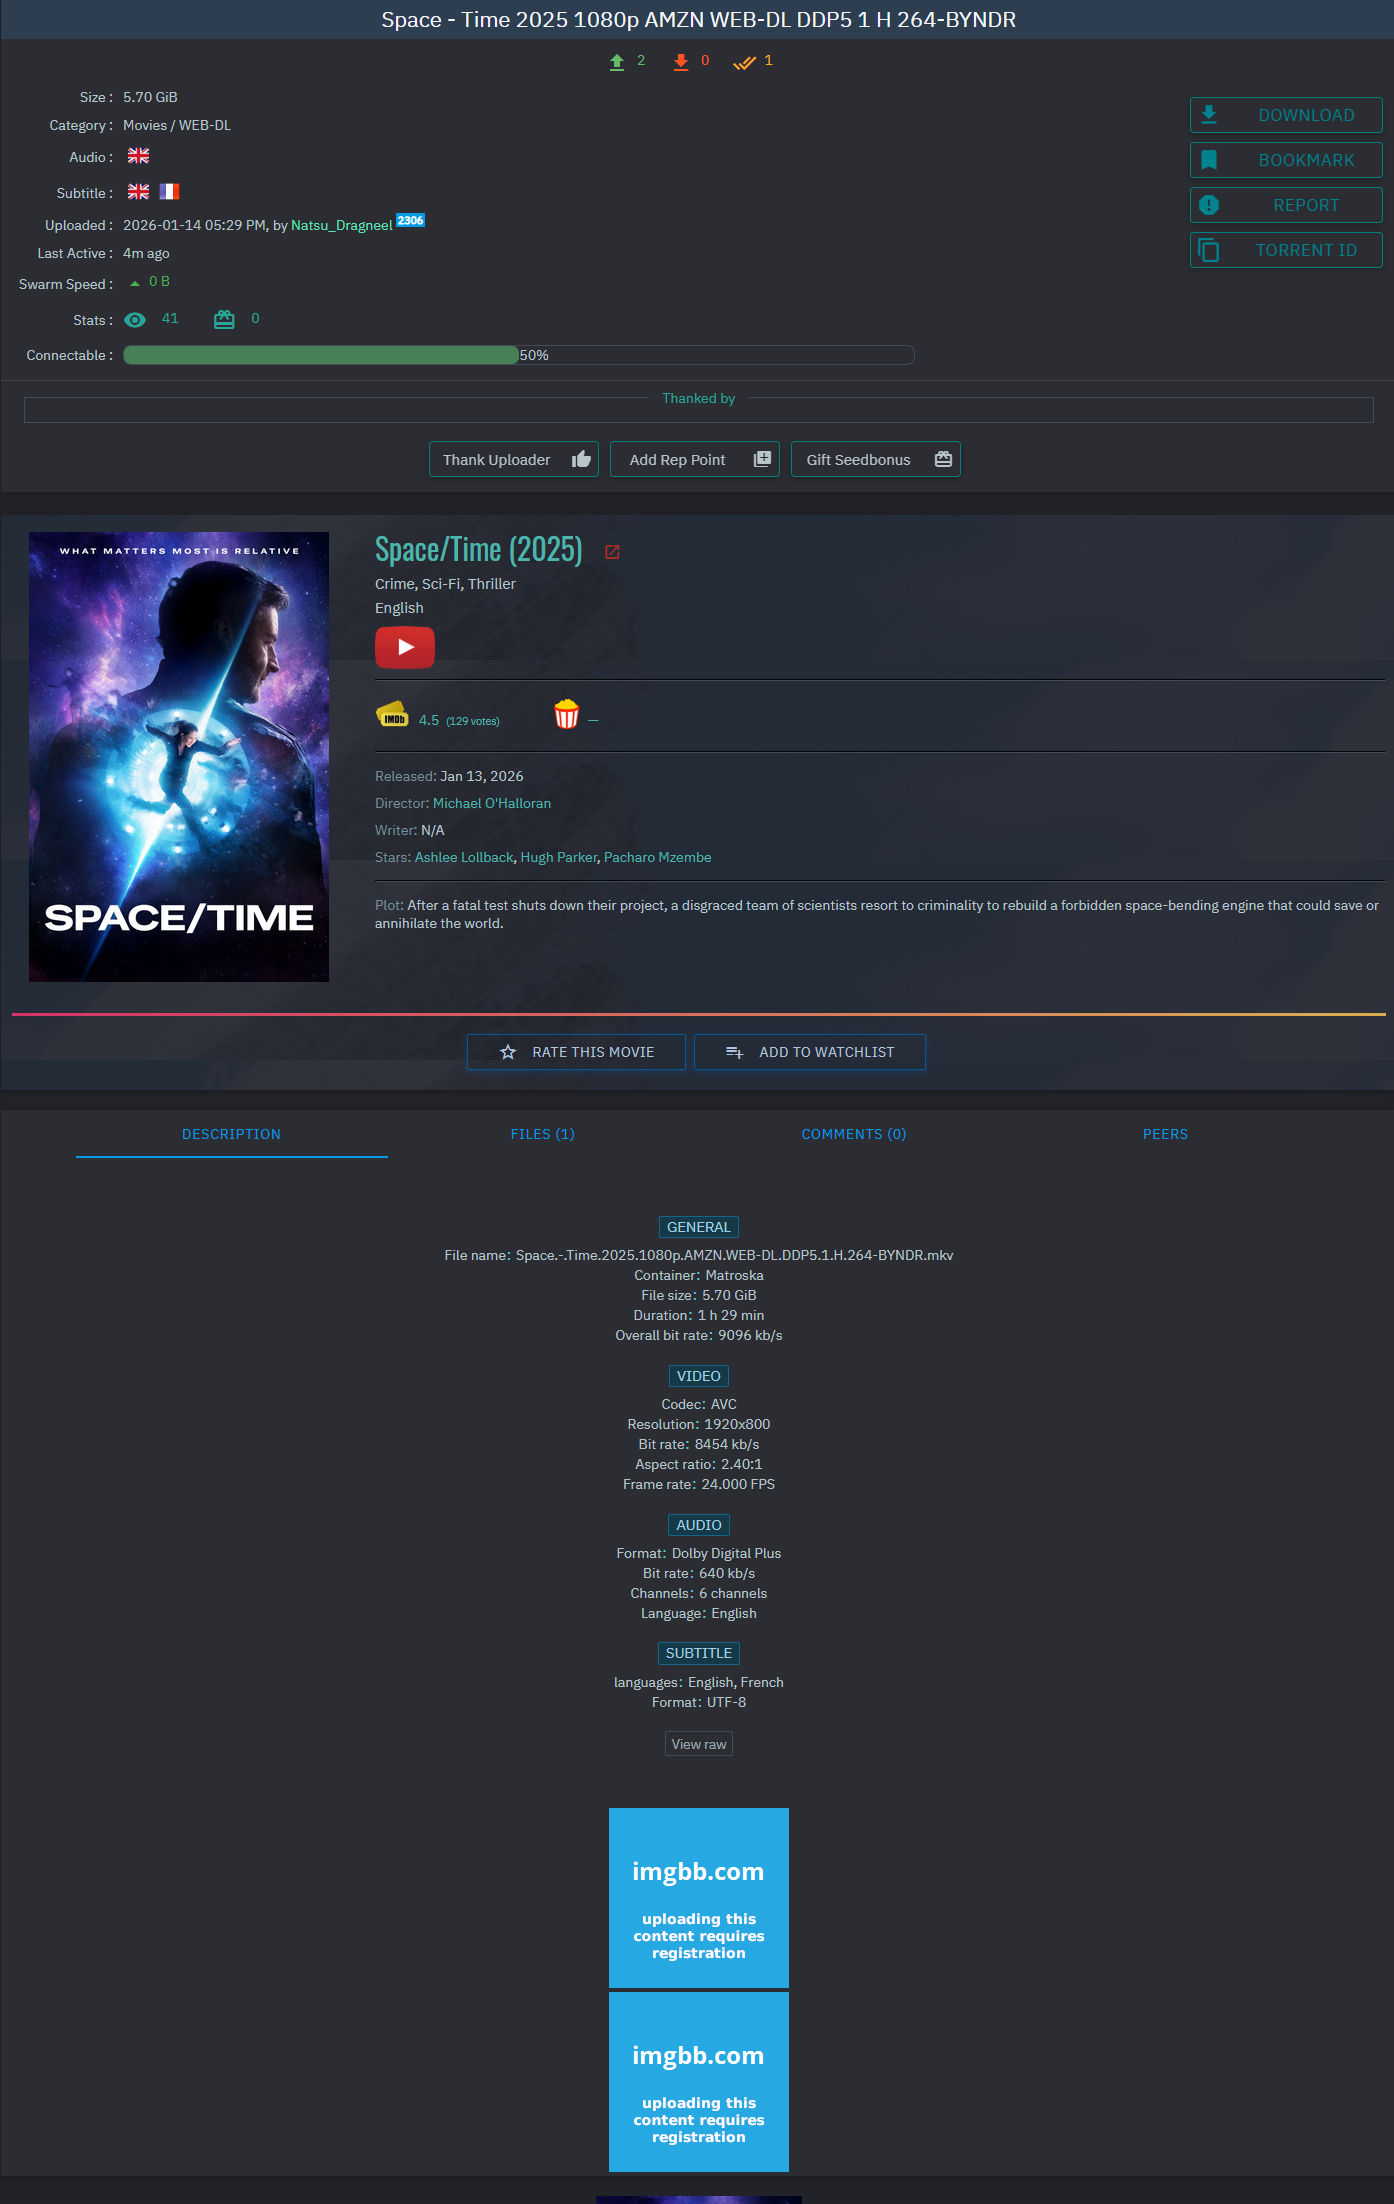Viewport: 1394px width, 2204px height.
Task: Click the Overall bit rate: 9096 kb/s line
Action: pyautogui.click(x=699, y=1335)
